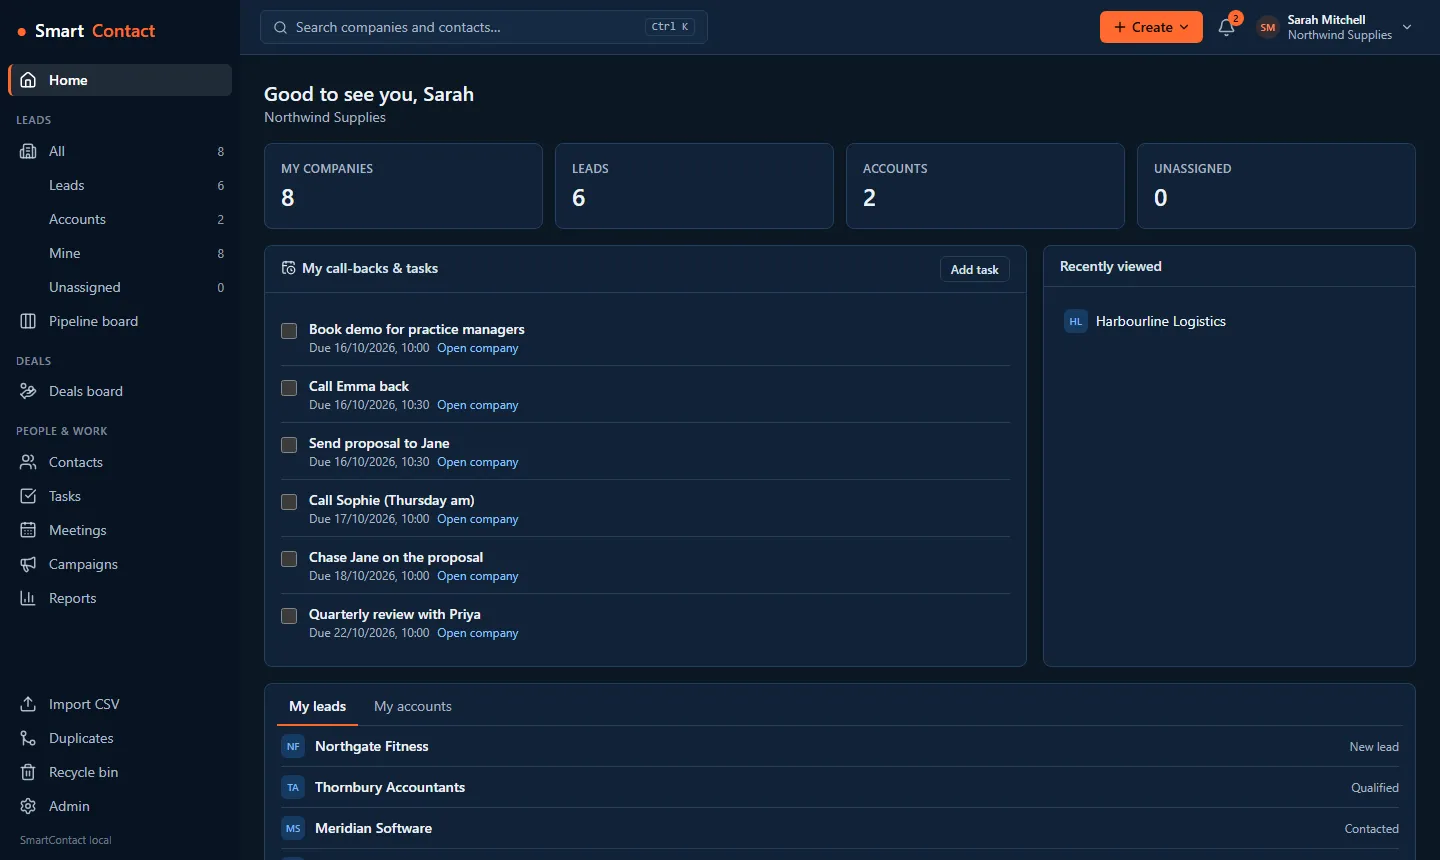Click the Meetings calendar icon
1440x860 pixels.
(x=28, y=530)
